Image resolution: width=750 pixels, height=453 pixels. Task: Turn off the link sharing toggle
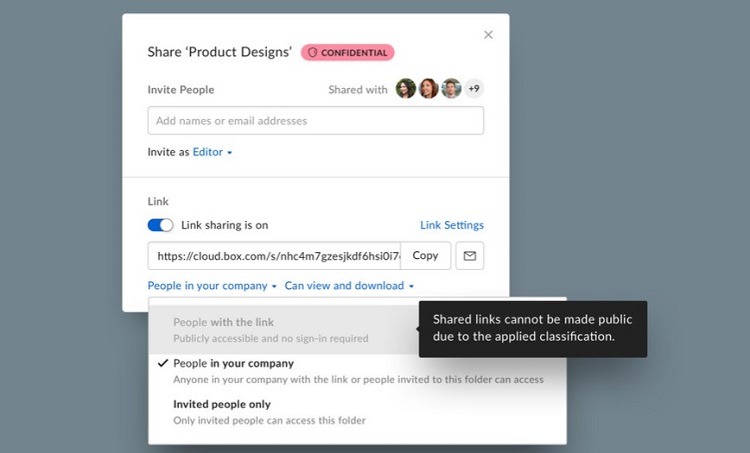160,225
